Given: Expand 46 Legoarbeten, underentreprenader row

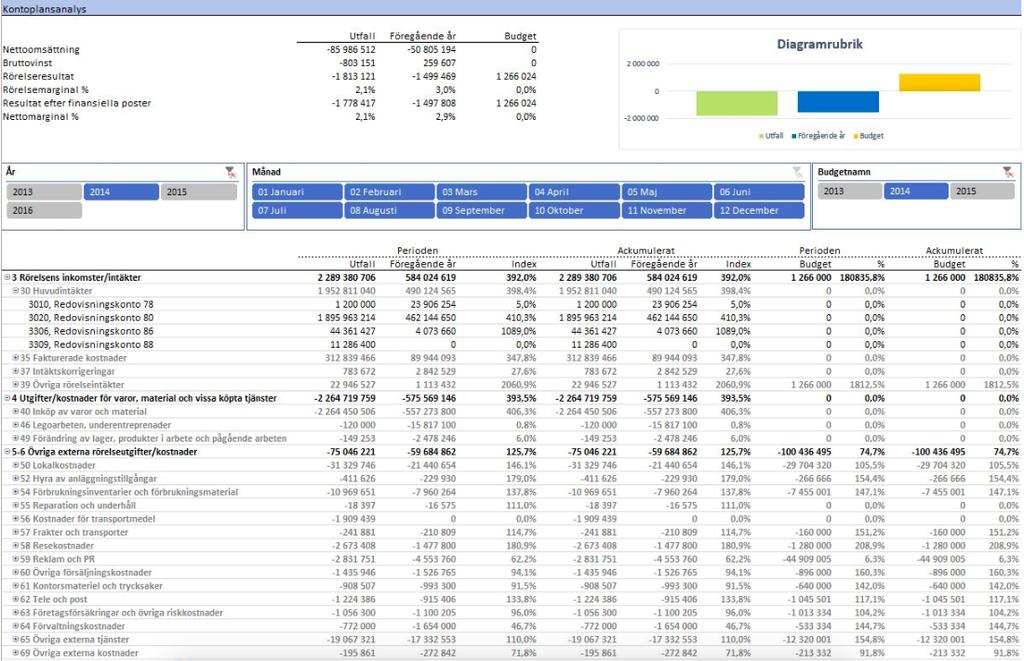Looking at the screenshot, I should tap(16, 425).
